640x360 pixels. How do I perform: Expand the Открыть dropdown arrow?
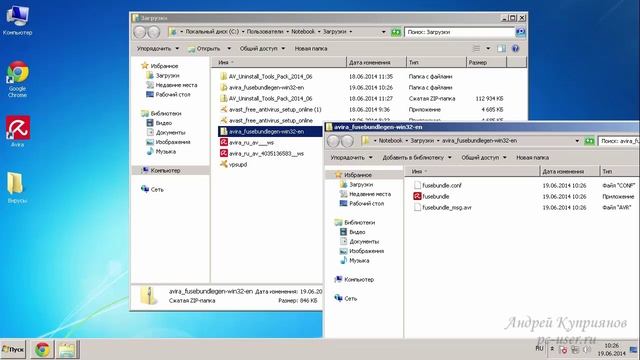coord(229,49)
